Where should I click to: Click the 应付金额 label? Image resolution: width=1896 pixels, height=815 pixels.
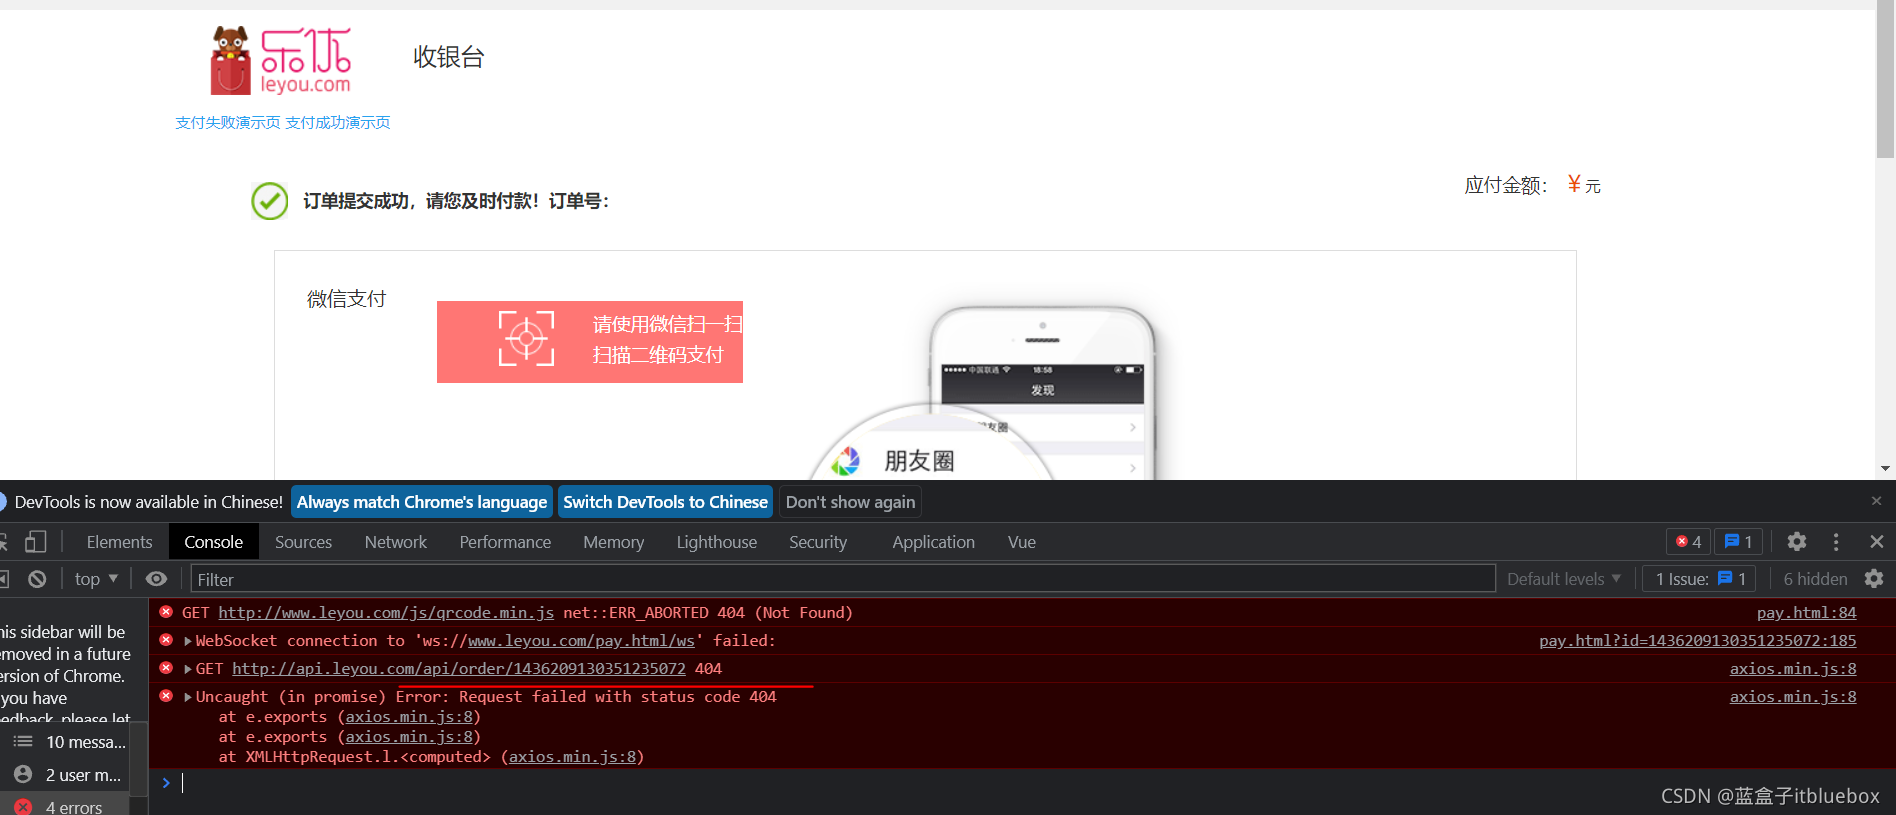[x=1506, y=185]
